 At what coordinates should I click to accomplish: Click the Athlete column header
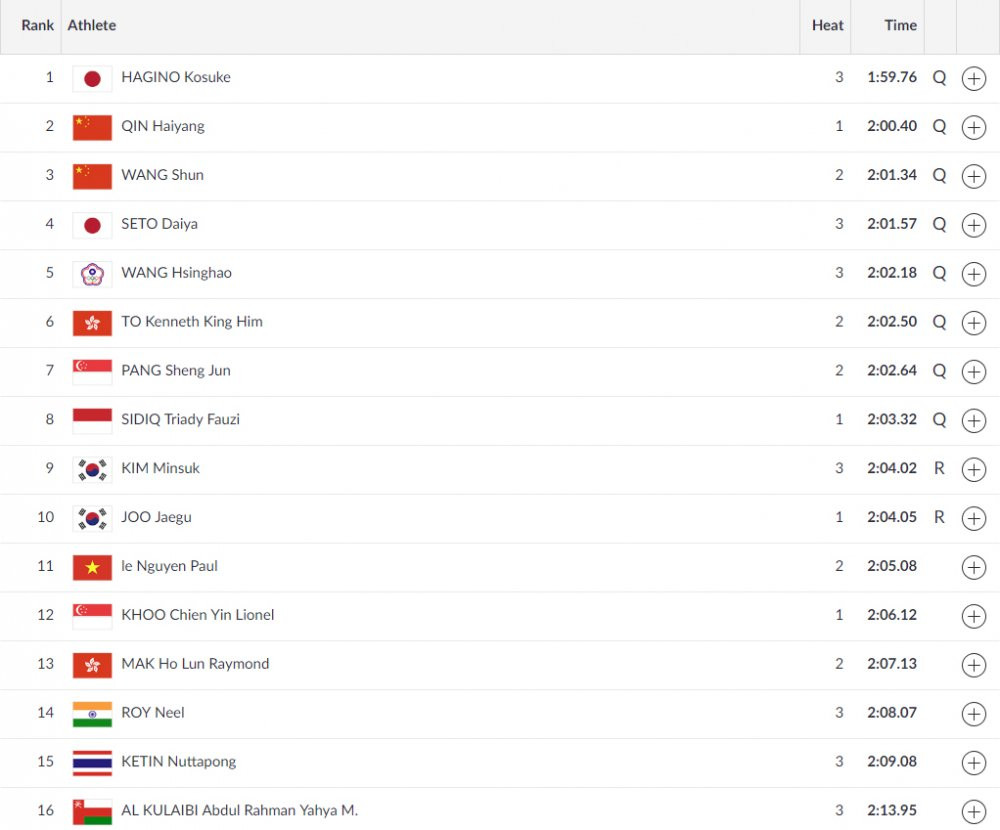92,26
